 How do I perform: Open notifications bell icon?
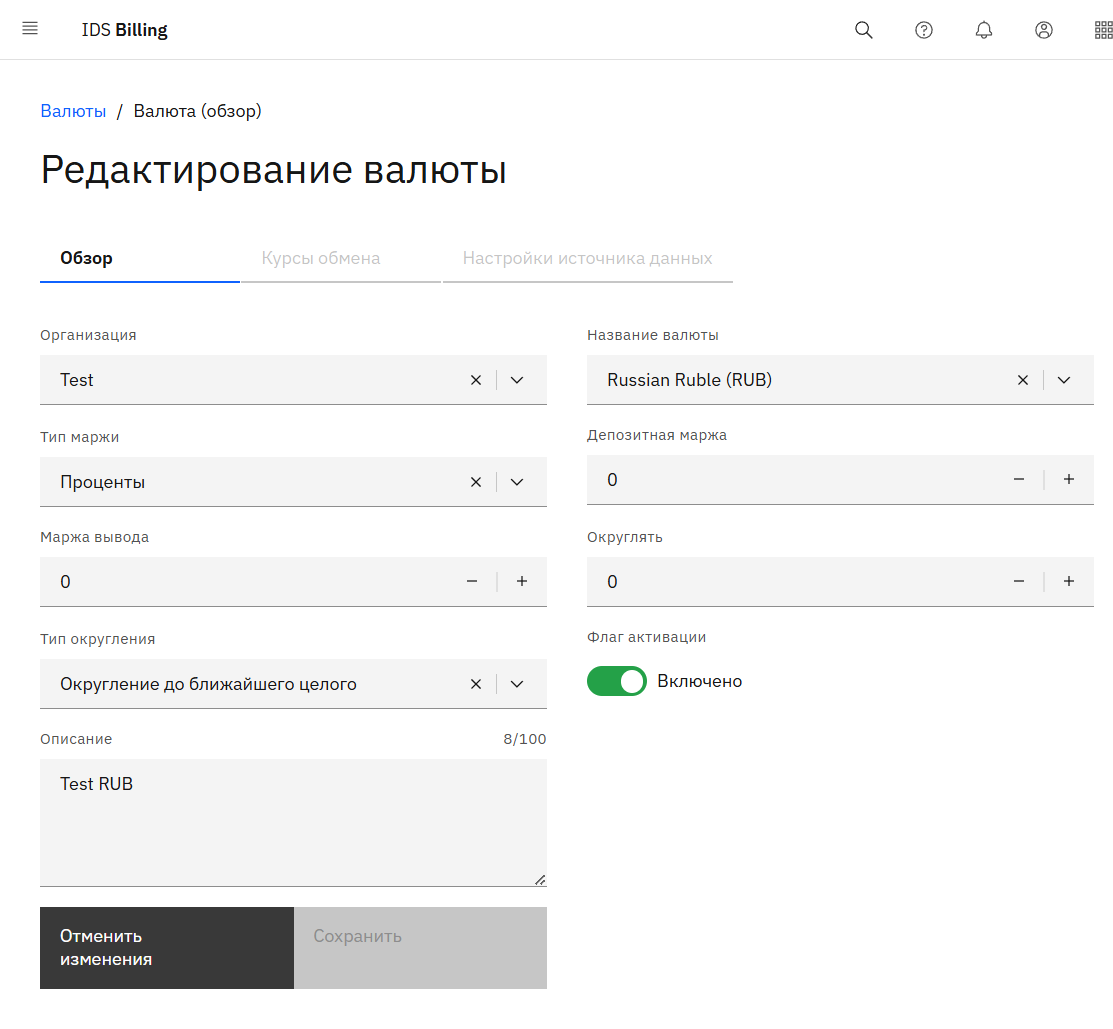coord(984,30)
